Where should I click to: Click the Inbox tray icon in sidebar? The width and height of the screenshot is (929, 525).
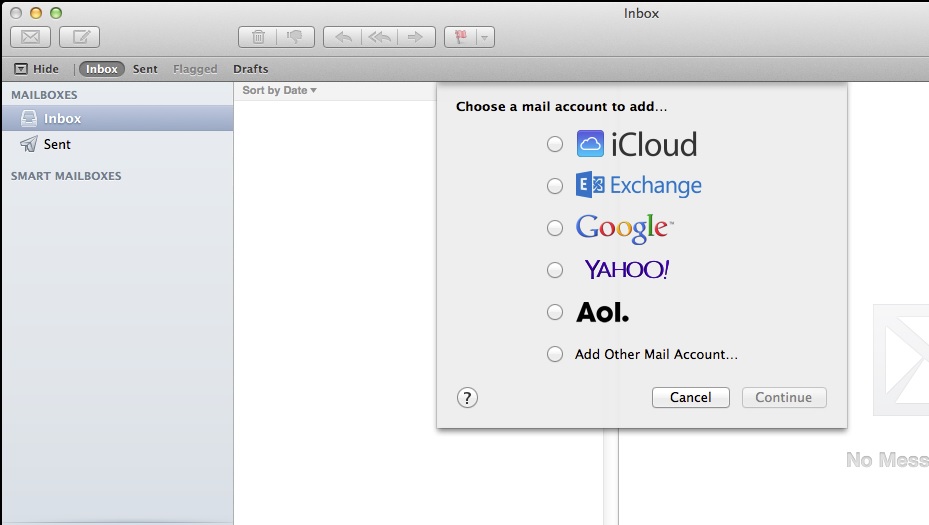tap(29, 119)
